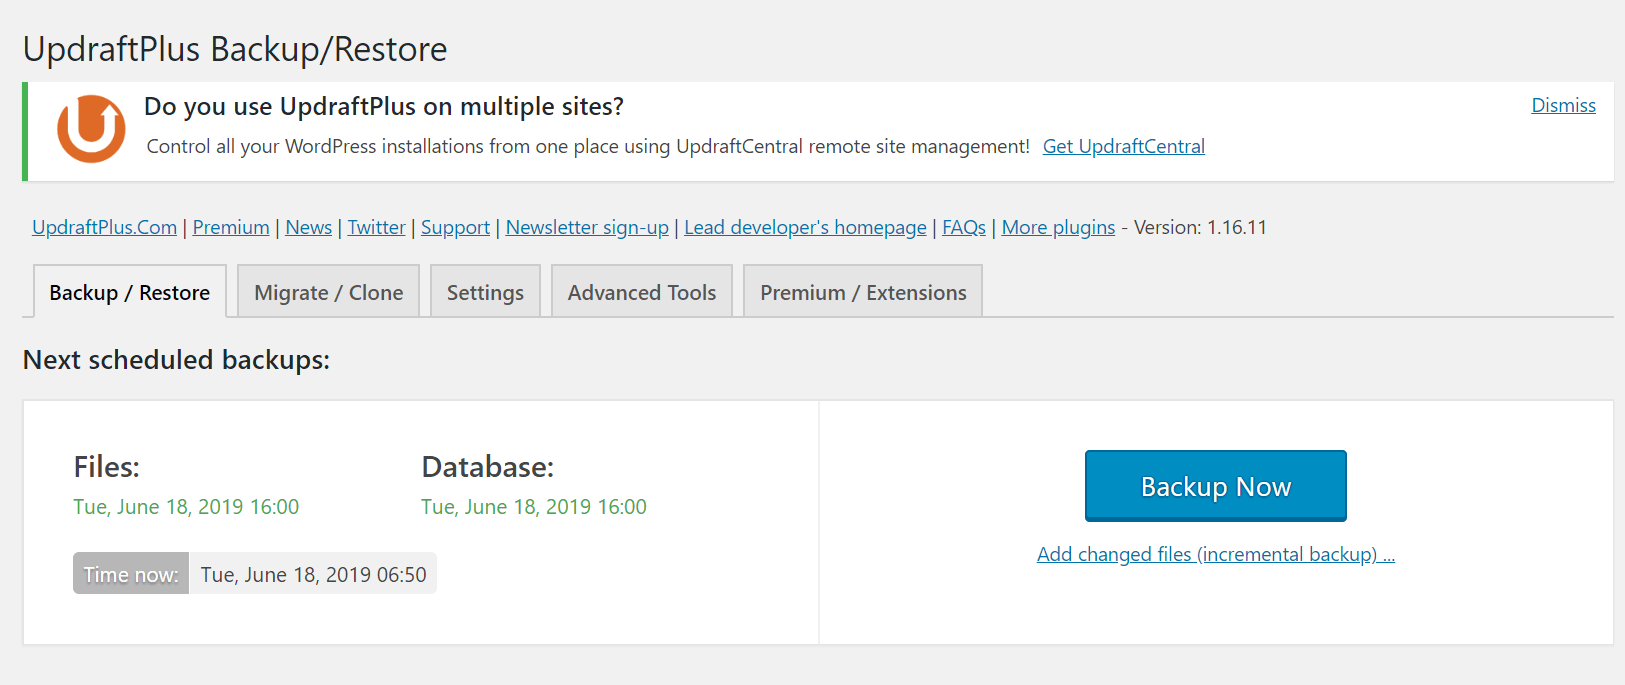Click the Files scheduled date text
This screenshot has width=1625, height=685.
pos(186,507)
